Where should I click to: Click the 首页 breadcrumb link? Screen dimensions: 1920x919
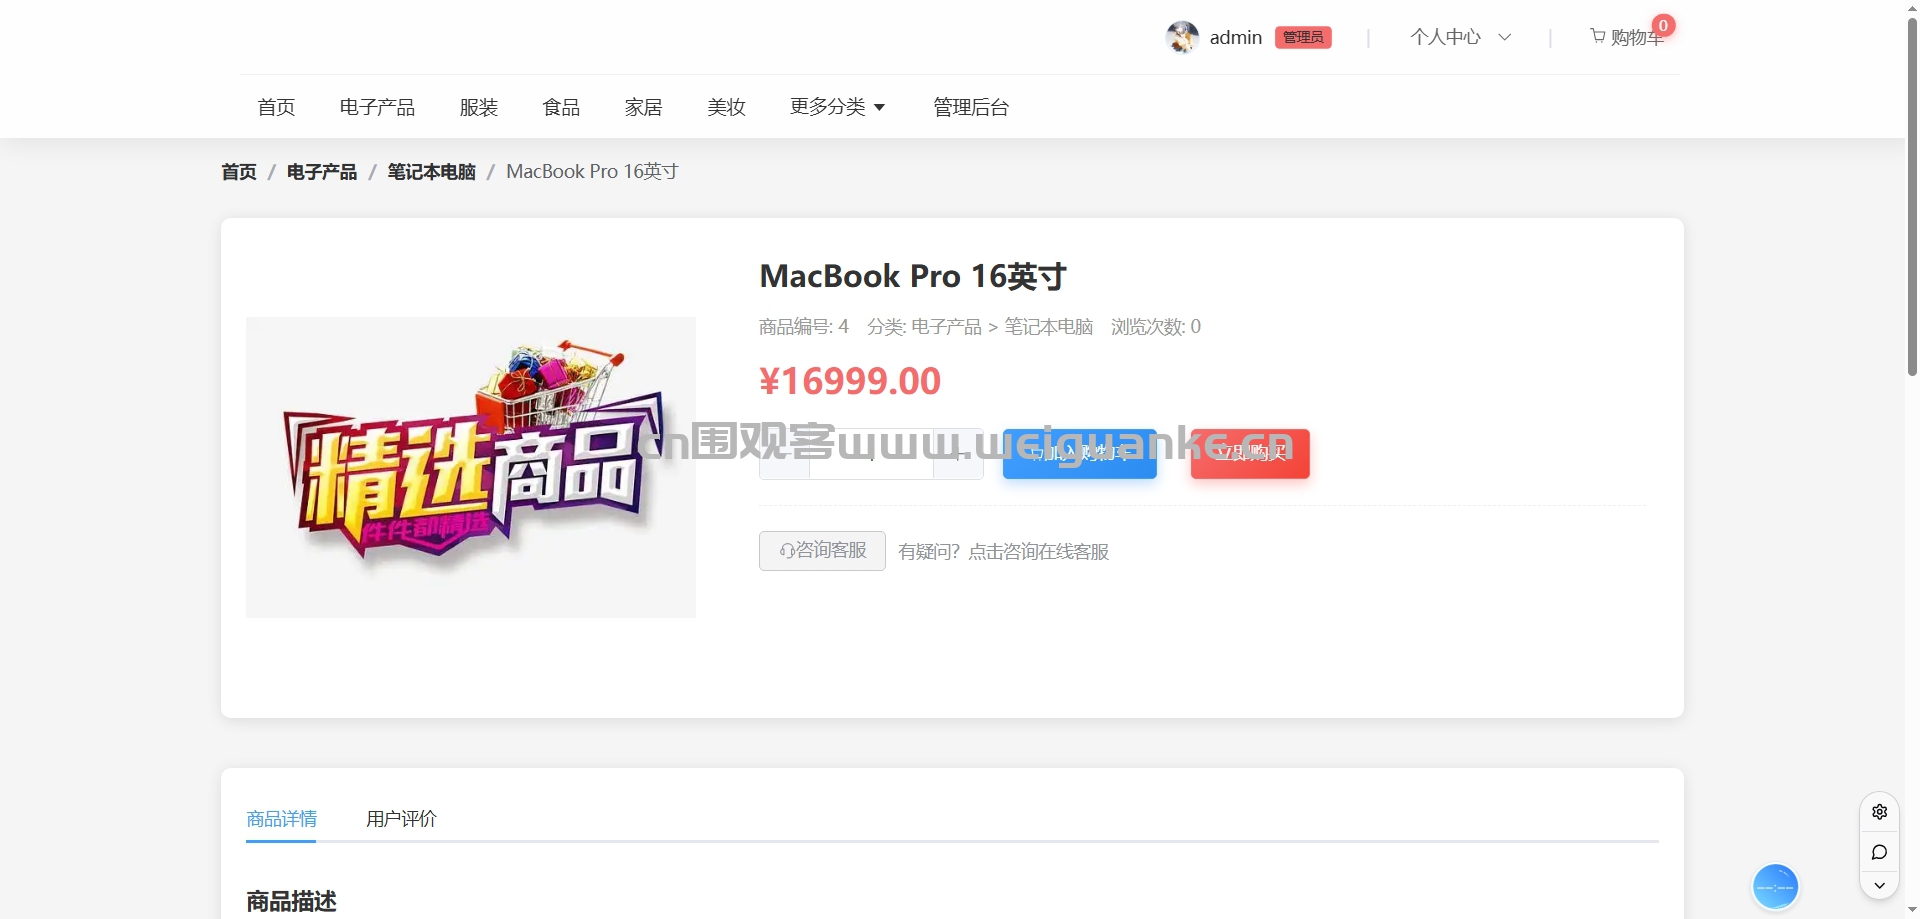click(x=239, y=172)
